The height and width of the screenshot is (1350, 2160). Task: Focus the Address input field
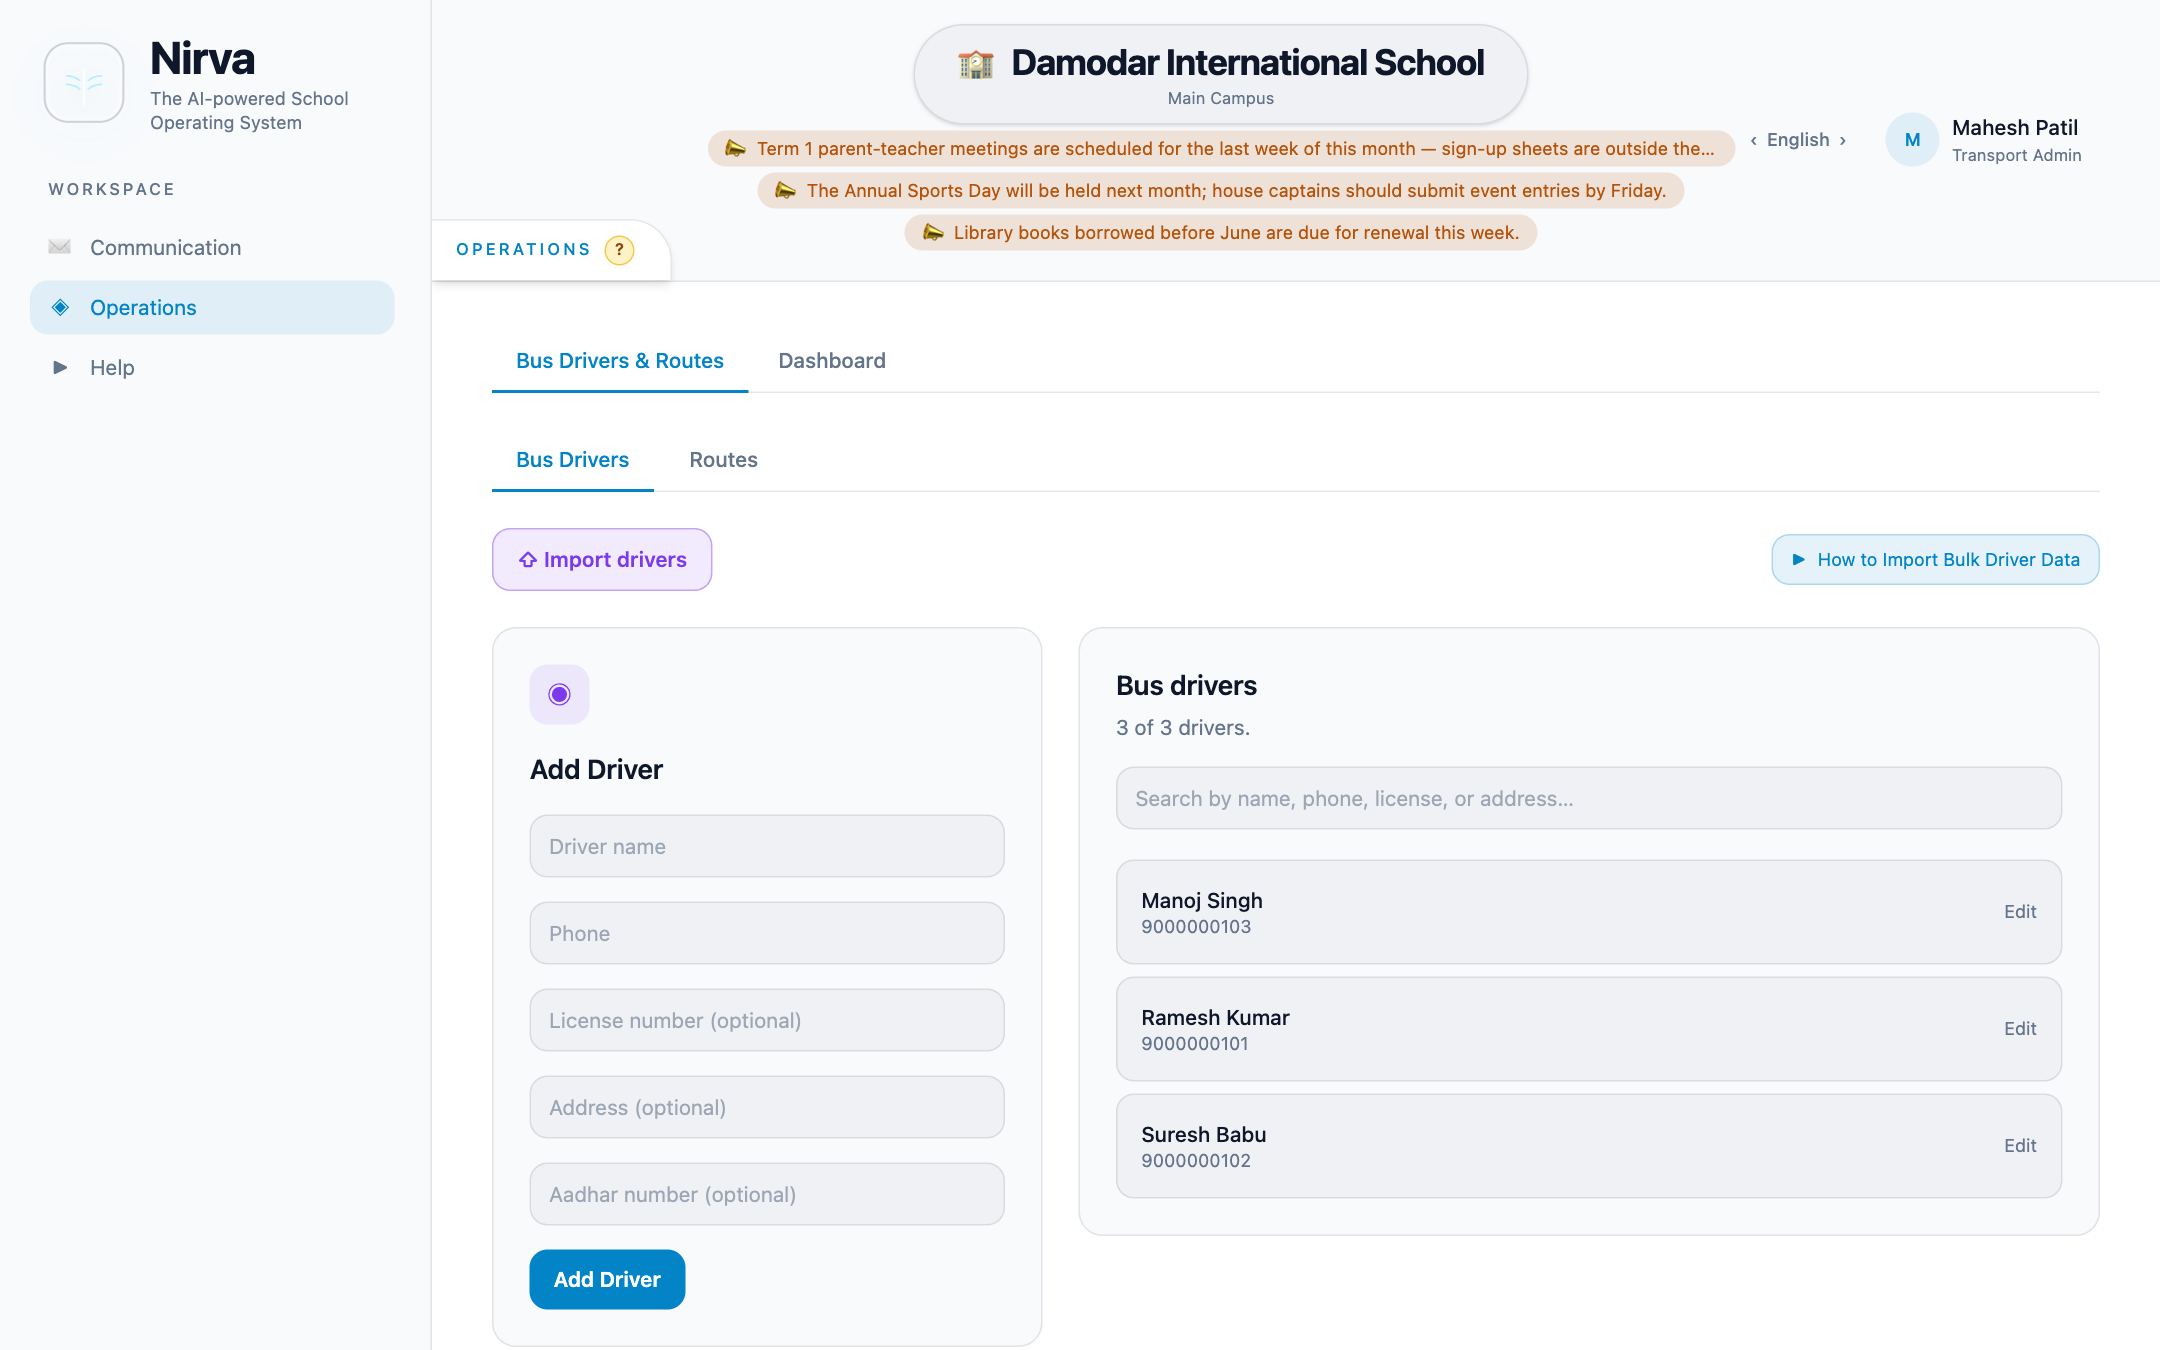point(767,1107)
